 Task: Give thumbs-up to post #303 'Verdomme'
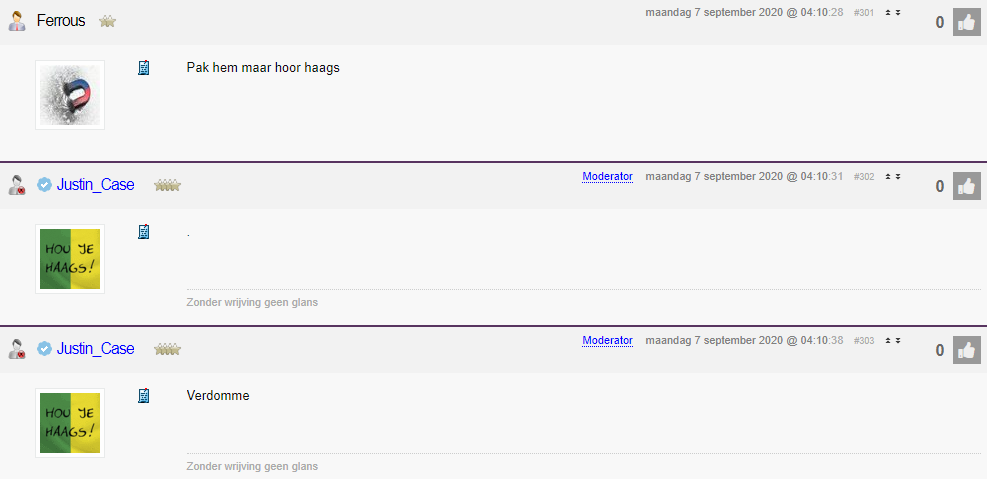coord(966,350)
